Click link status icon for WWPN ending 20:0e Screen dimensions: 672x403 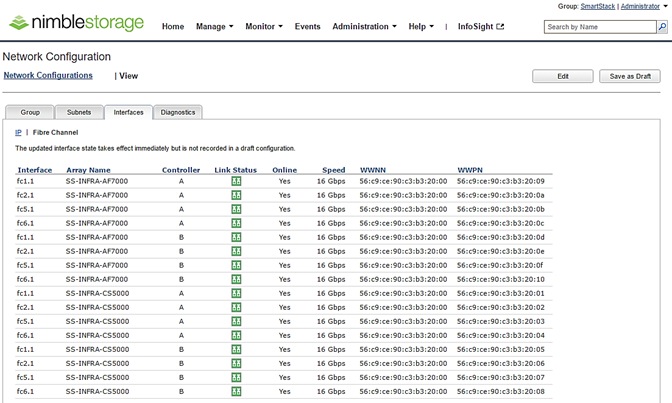[x=236, y=251]
